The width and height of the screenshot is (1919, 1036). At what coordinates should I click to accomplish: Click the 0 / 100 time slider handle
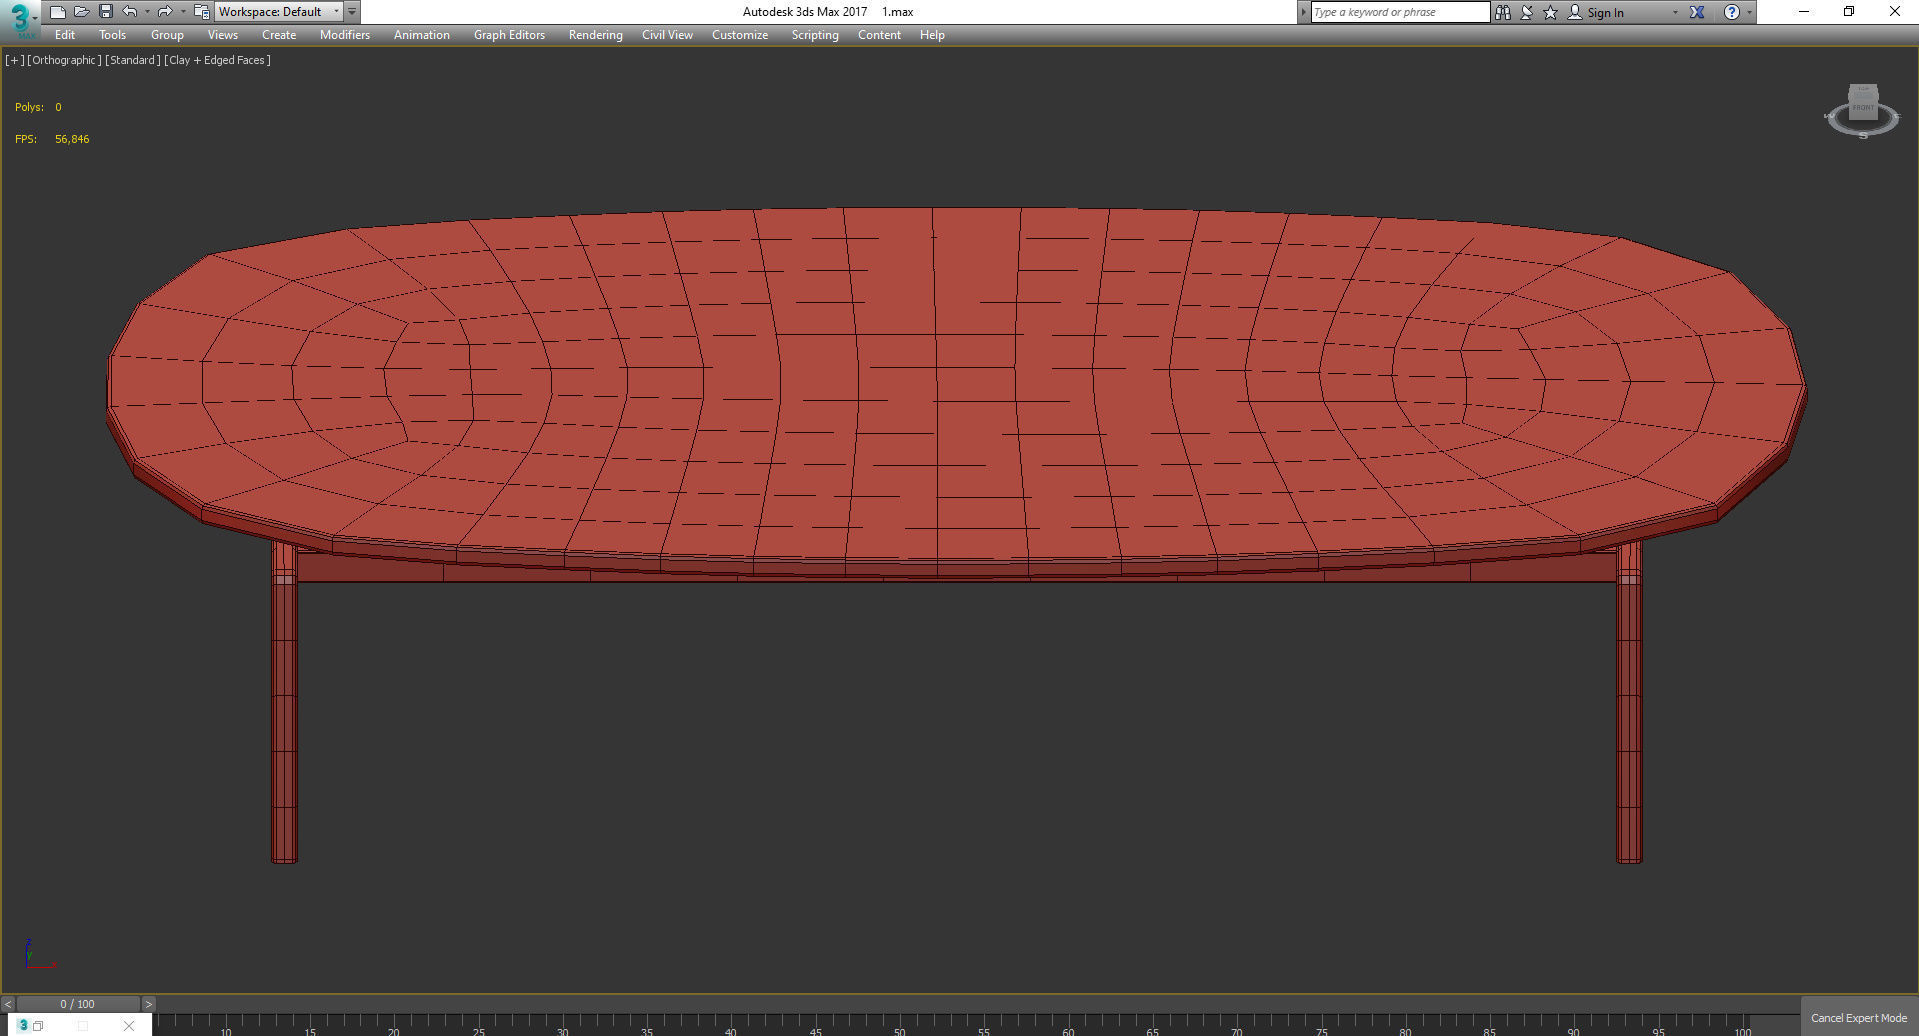tap(78, 1004)
